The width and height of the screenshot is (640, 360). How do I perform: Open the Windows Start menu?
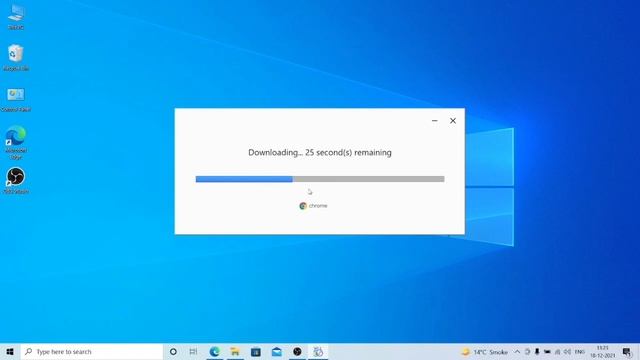(10, 351)
